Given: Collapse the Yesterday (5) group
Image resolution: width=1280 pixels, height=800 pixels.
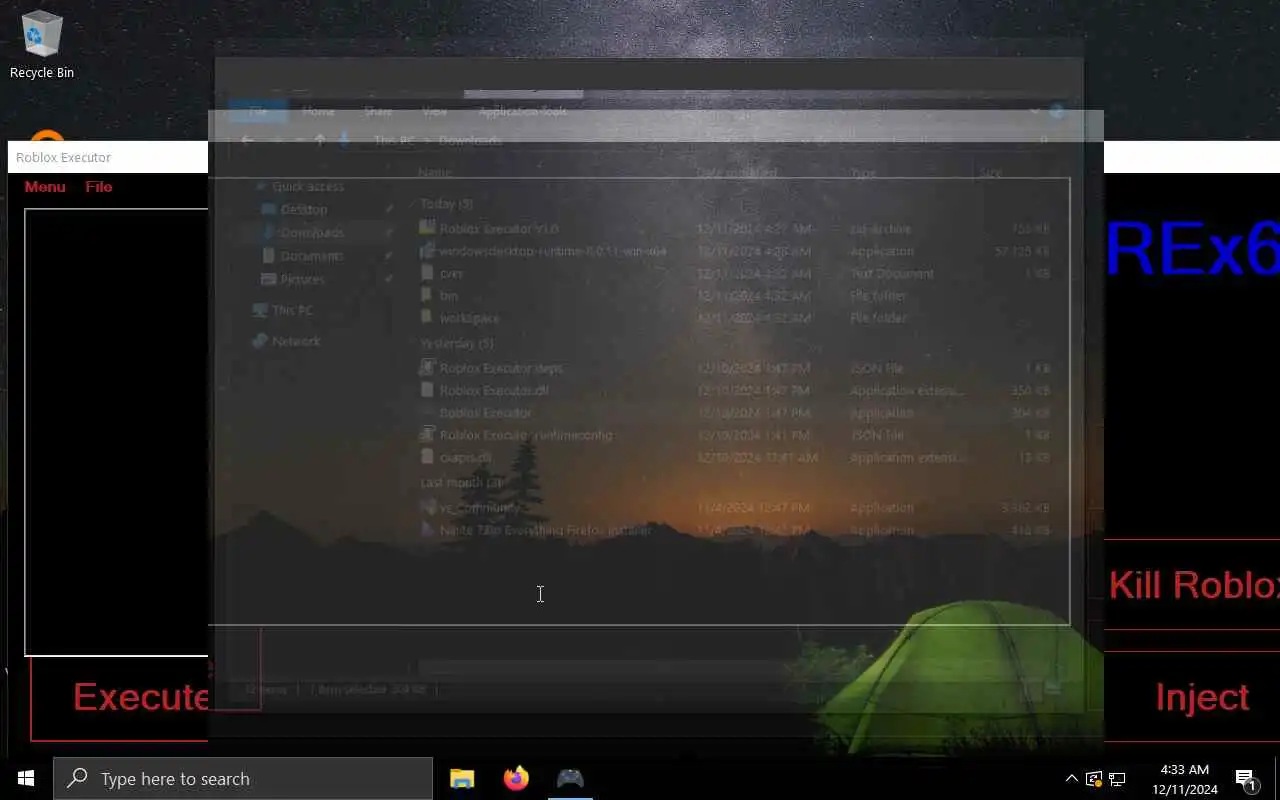Looking at the screenshot, I should pos(457,343).
